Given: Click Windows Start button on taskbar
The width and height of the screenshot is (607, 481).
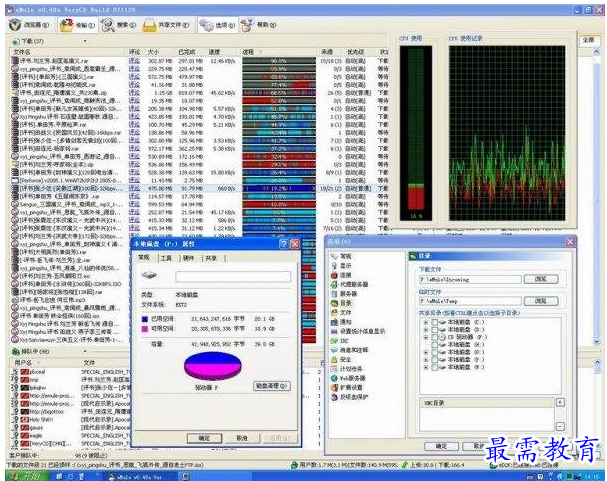Looking at the screenshot, I should pyautogui.click(x=26, y=476).
